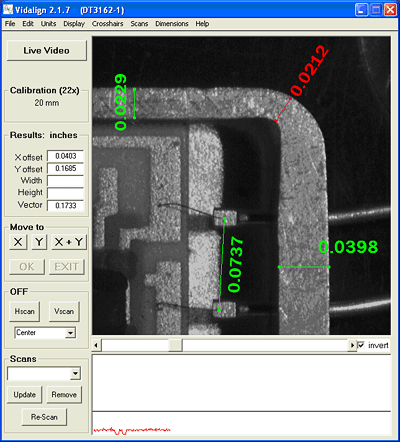This screenshot has width=400, height=442.
Task: Click the Live Video button
Action: (x=47, y=51)
